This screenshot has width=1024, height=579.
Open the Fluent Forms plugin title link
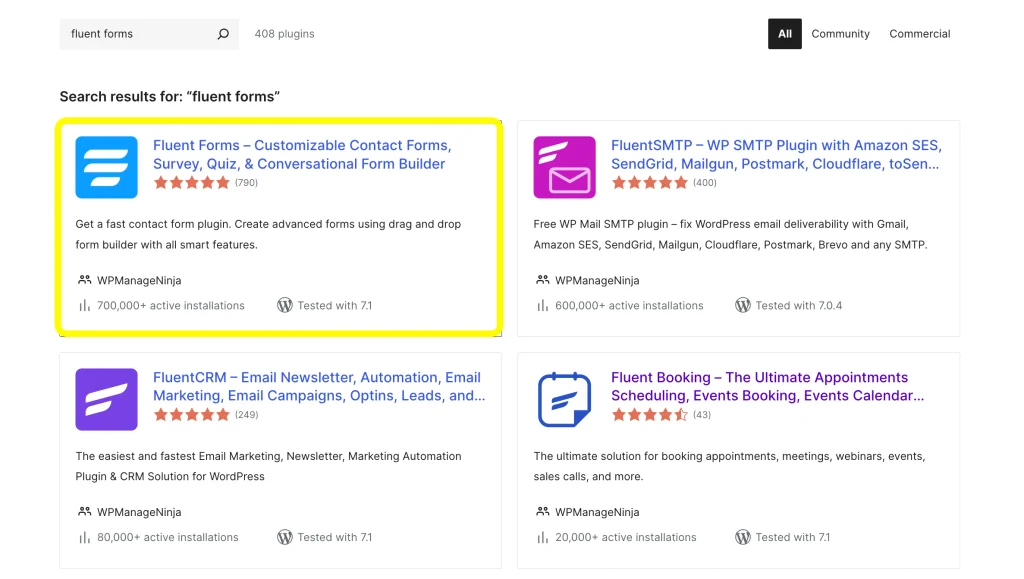302,155
